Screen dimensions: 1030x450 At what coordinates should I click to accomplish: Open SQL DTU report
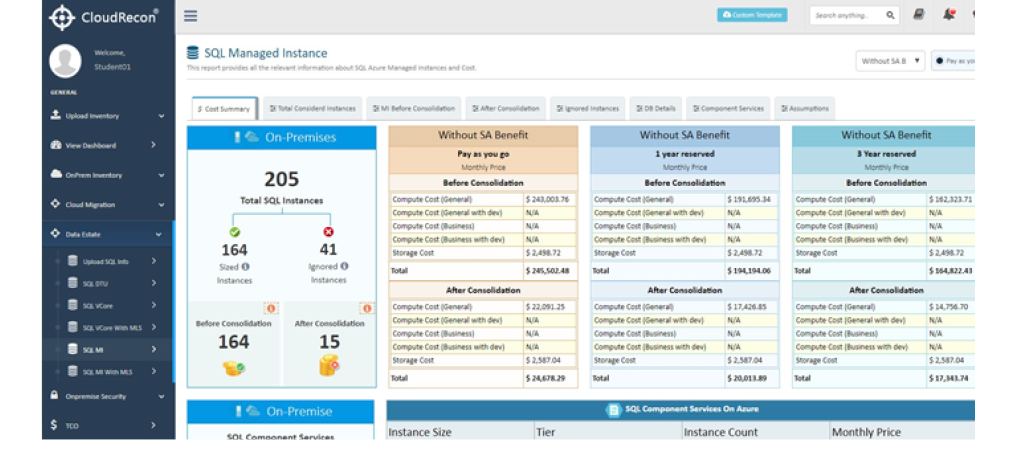point(112,284)
